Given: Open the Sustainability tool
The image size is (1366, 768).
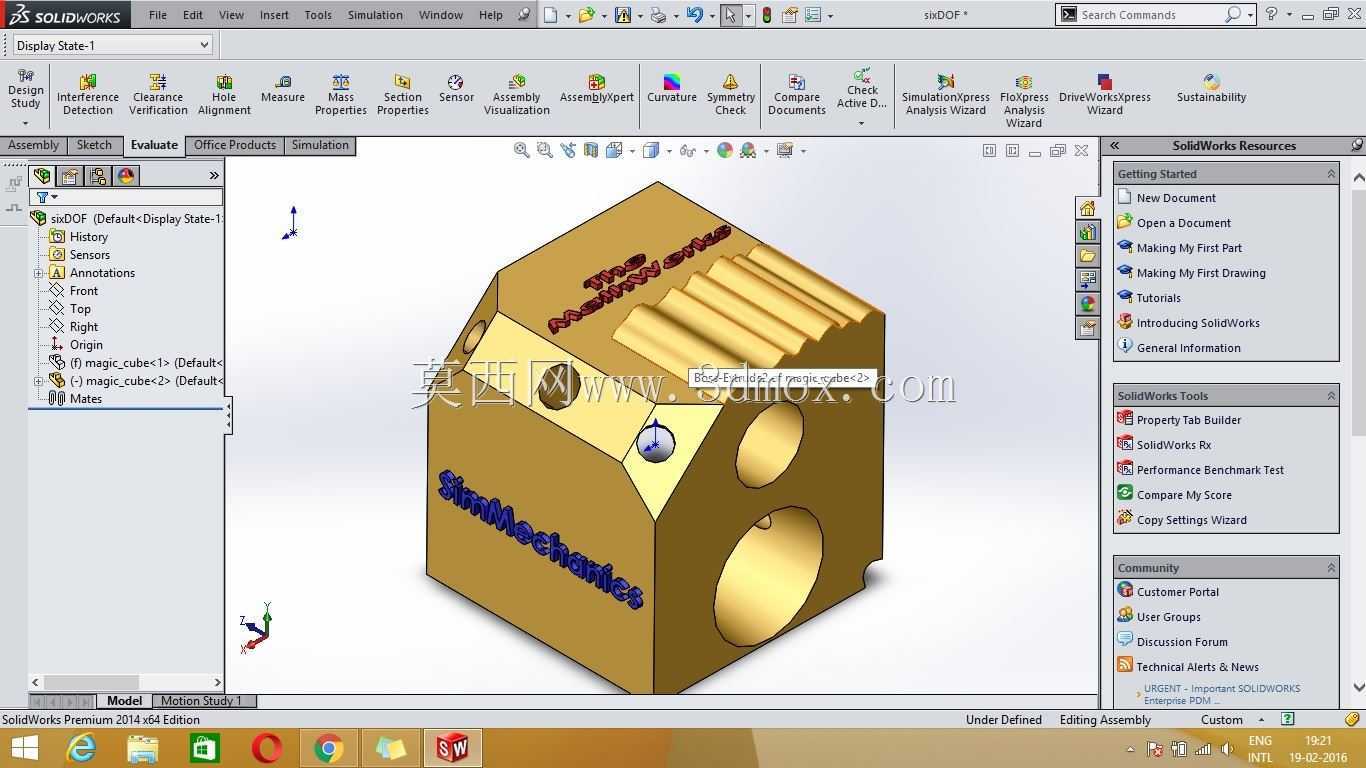Looking at the screenshot, I should tap(1211, 88).
